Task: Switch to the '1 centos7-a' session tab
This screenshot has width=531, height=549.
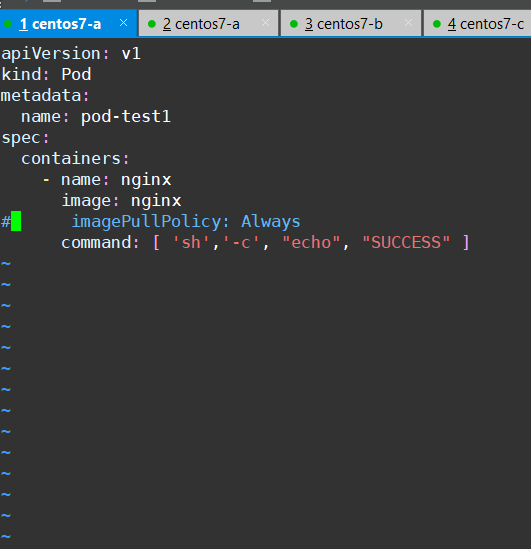Action: click(x=68, y=23)
